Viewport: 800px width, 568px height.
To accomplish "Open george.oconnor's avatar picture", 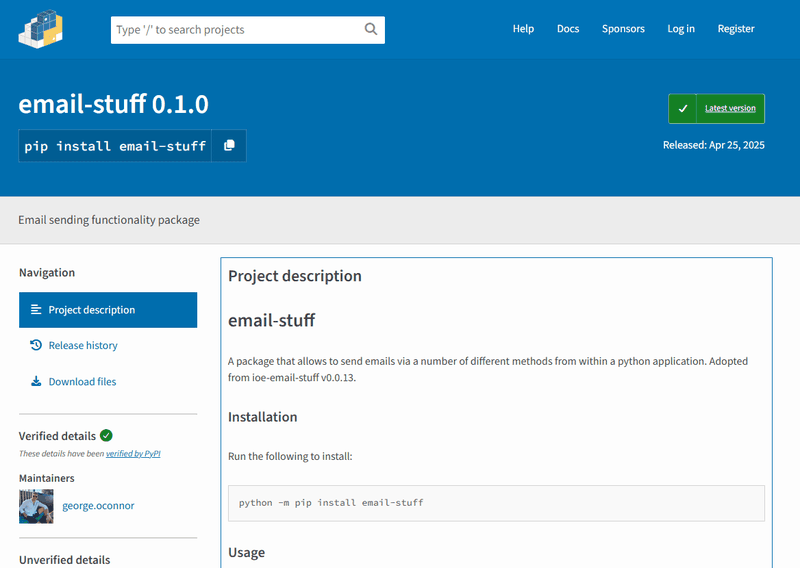I will pyautogui.click(x=36, y=506).
